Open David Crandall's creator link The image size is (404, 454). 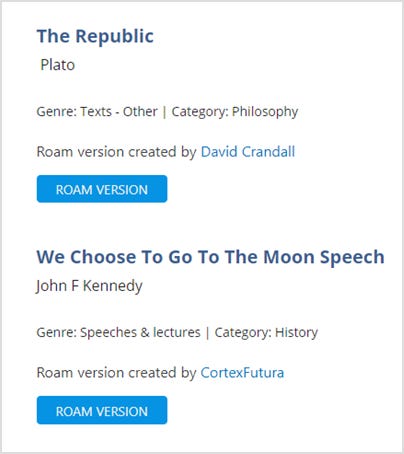click(x=248, y=152)
